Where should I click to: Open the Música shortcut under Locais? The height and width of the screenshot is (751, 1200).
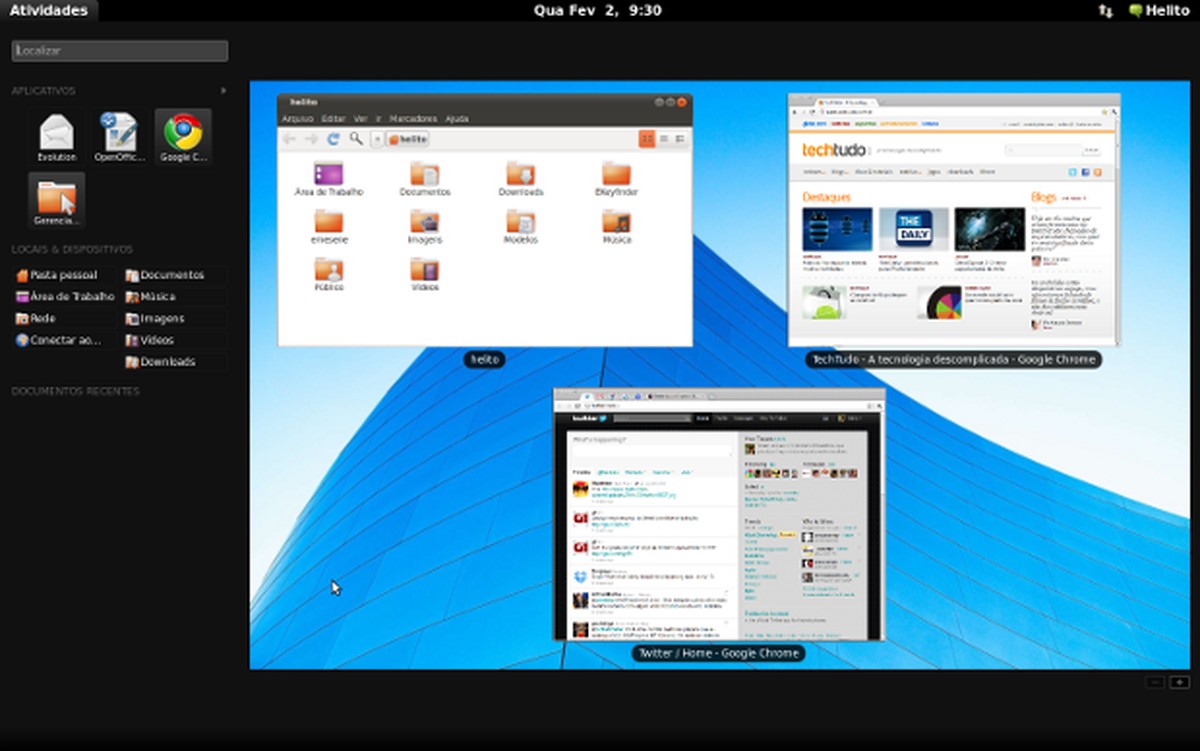(155, 296)
